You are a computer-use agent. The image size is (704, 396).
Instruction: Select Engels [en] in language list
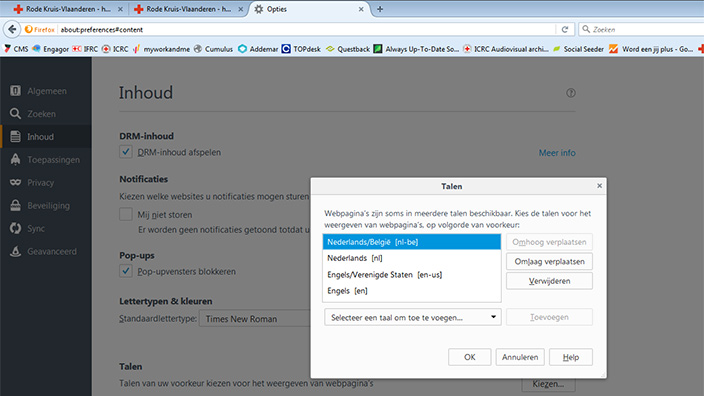(x=412, y=291)
